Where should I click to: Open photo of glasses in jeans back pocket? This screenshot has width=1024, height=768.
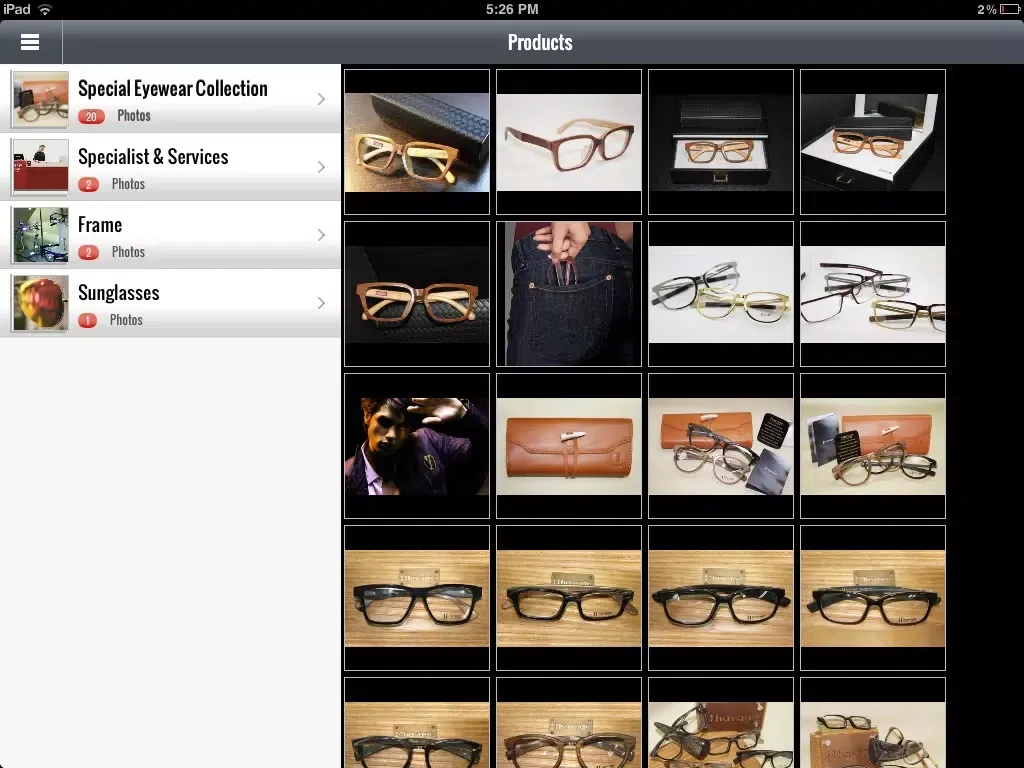(x=569, y=294)
